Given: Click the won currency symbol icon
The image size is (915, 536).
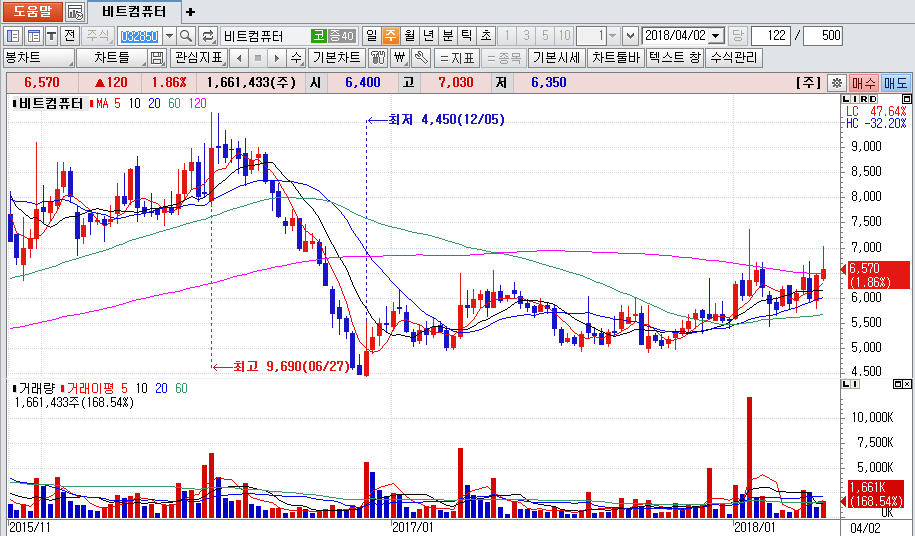Looking at the screenshot, I should (x=400, y=58).
